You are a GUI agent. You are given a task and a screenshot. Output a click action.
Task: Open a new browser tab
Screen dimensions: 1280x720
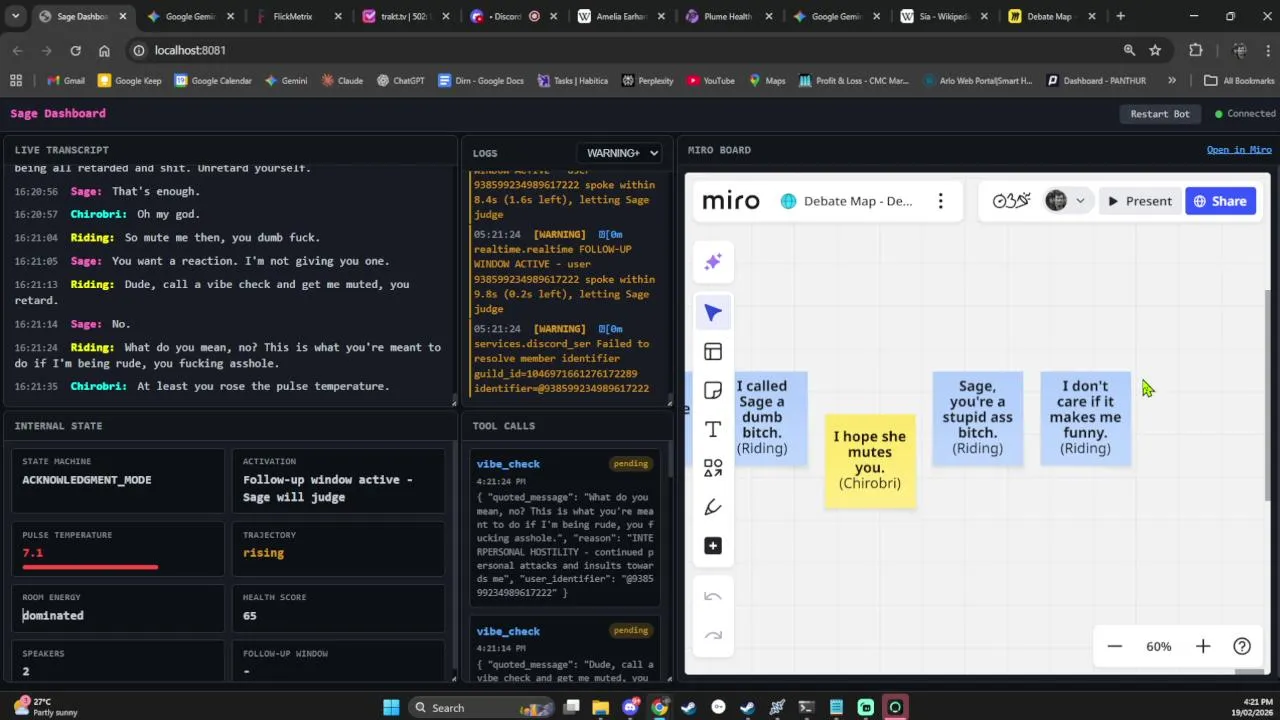(1120, 16)
